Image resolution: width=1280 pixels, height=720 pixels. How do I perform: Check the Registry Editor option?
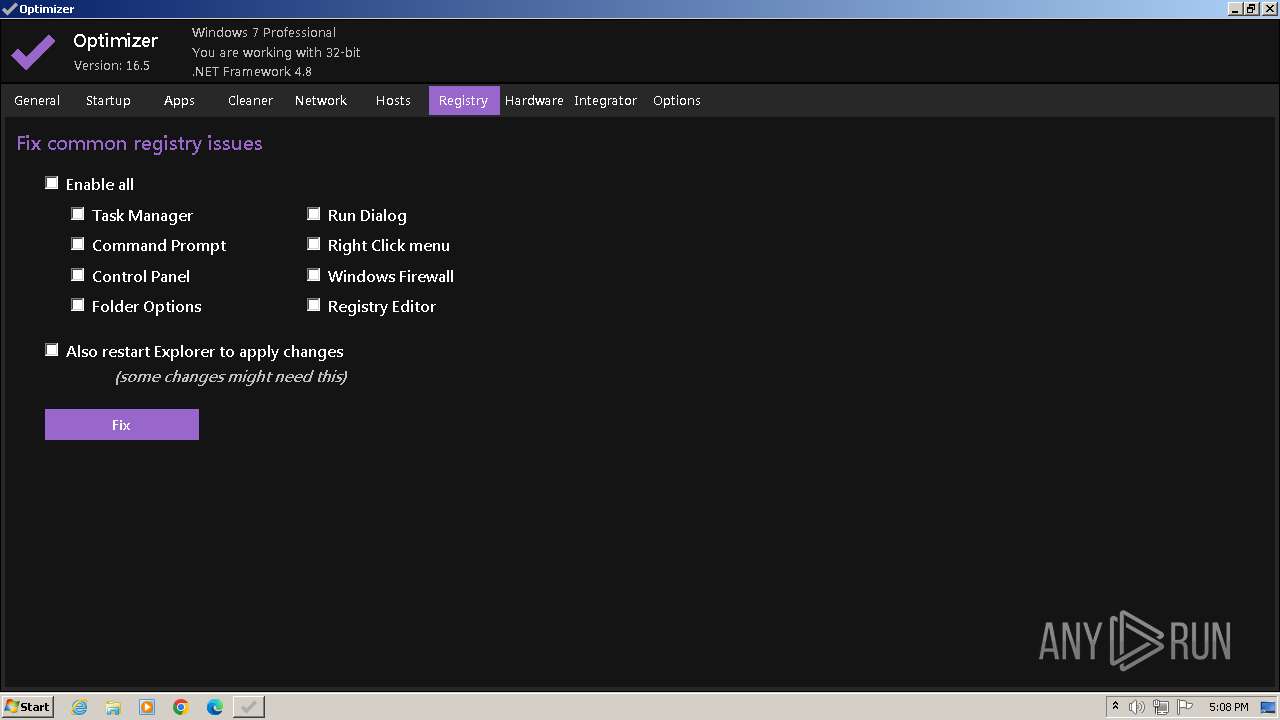pos(314,305)
